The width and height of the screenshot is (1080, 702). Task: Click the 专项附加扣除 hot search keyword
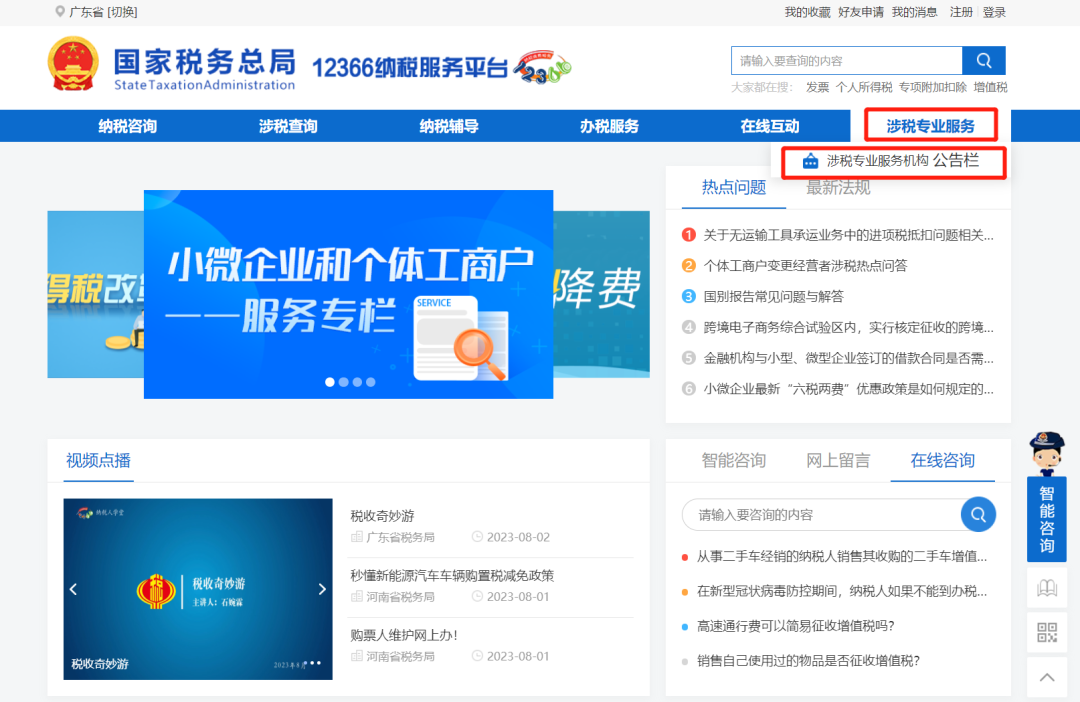[x=933, y=87]
